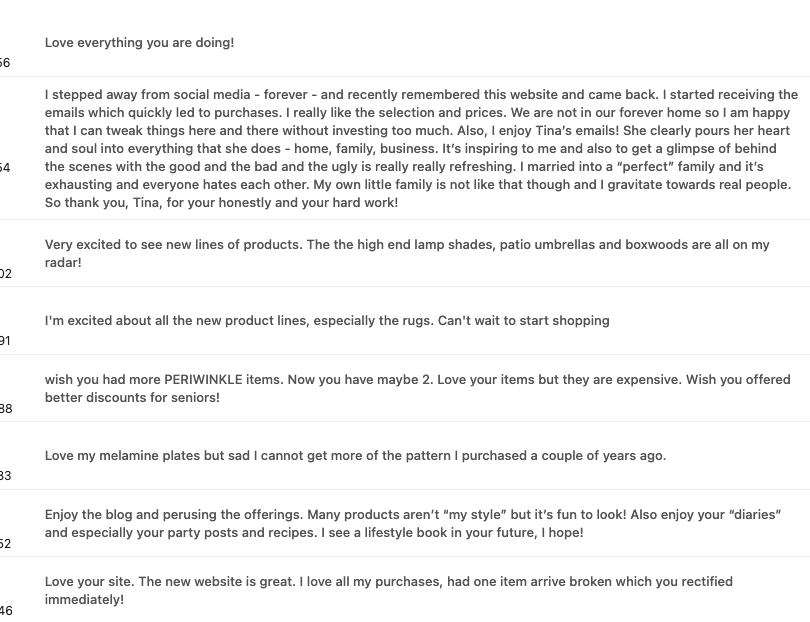Select the row number ending in 88
The image size is (810, 622).
tap(5, 409)
